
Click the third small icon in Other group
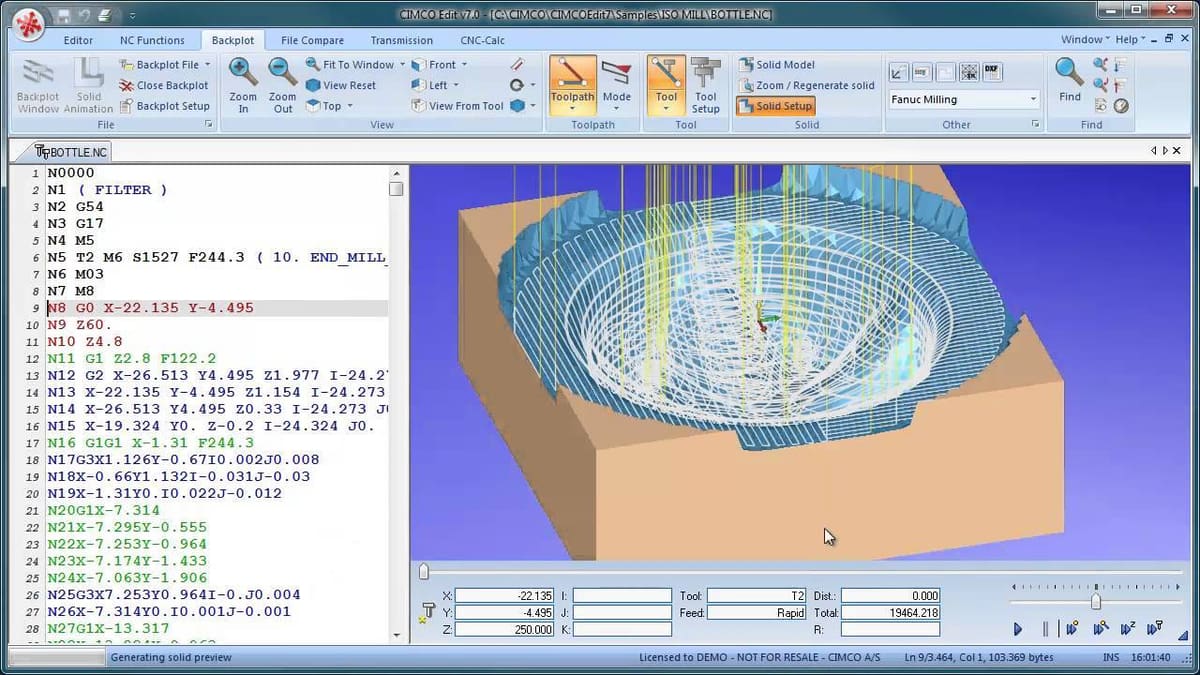(x=944, y=72)
